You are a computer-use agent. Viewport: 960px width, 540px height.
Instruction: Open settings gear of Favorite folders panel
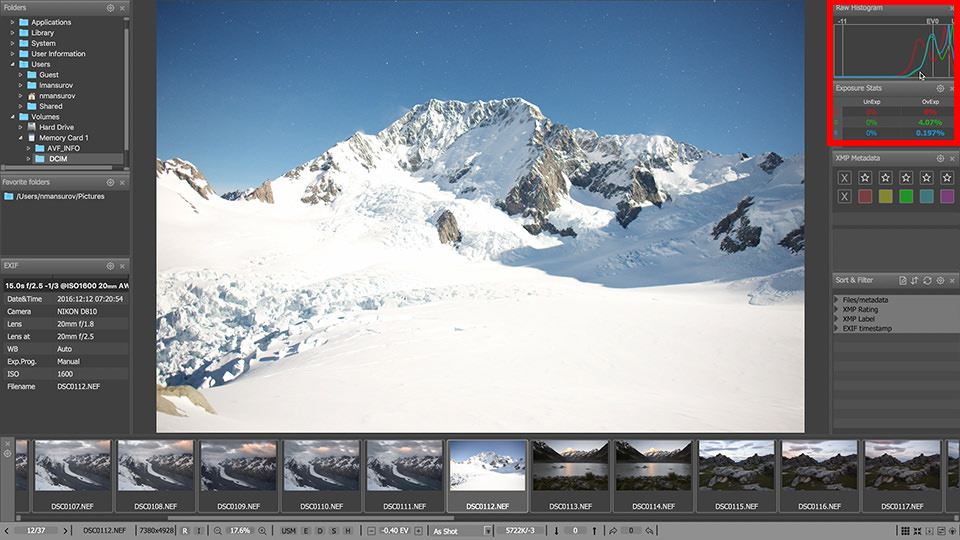(x=110, y=182)
